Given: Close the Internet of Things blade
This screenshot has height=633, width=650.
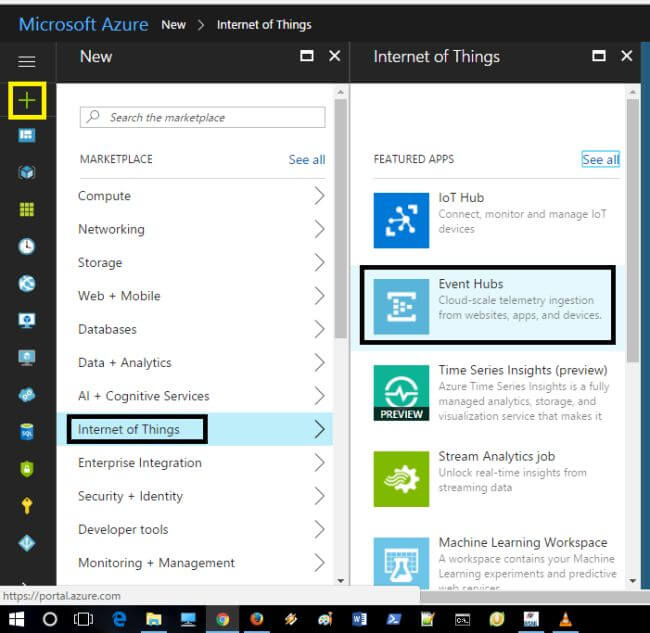Looking at the screenshot, I should pos(626,56).
